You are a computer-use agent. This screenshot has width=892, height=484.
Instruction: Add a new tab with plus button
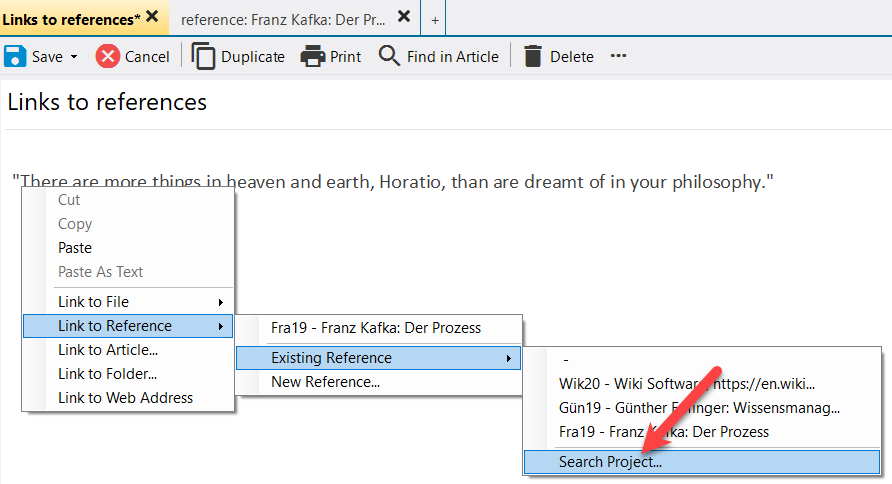435,18
